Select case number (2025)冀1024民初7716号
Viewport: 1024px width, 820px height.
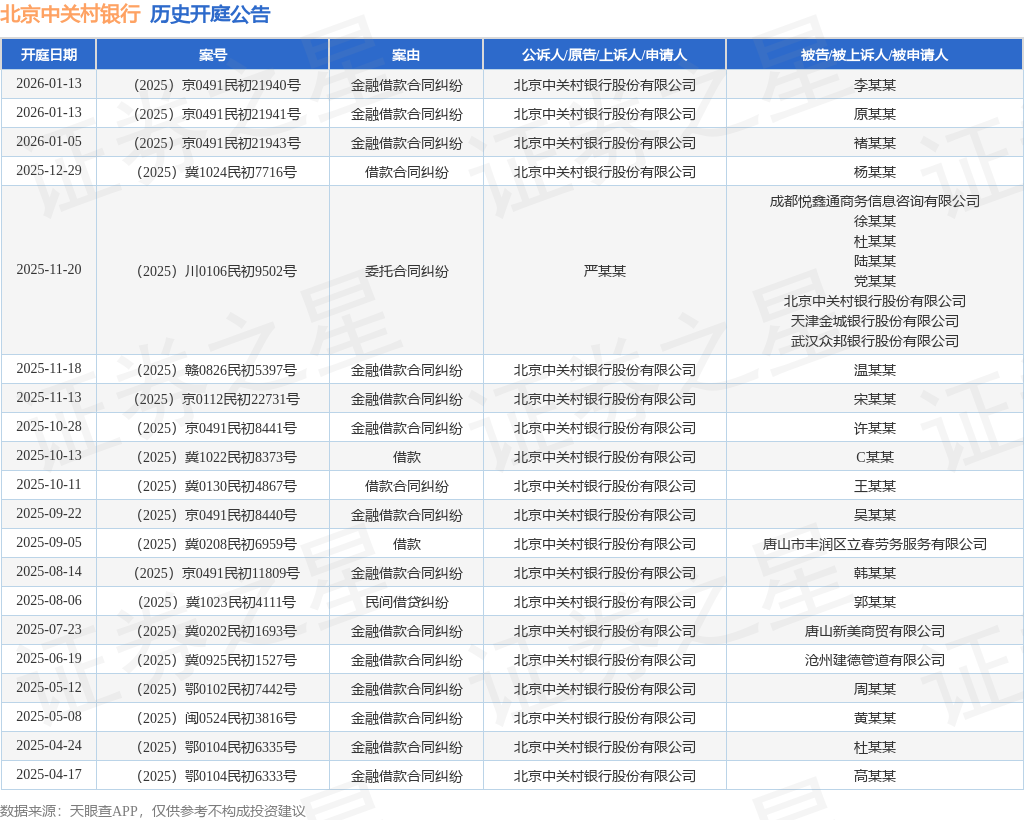[217, 172]
